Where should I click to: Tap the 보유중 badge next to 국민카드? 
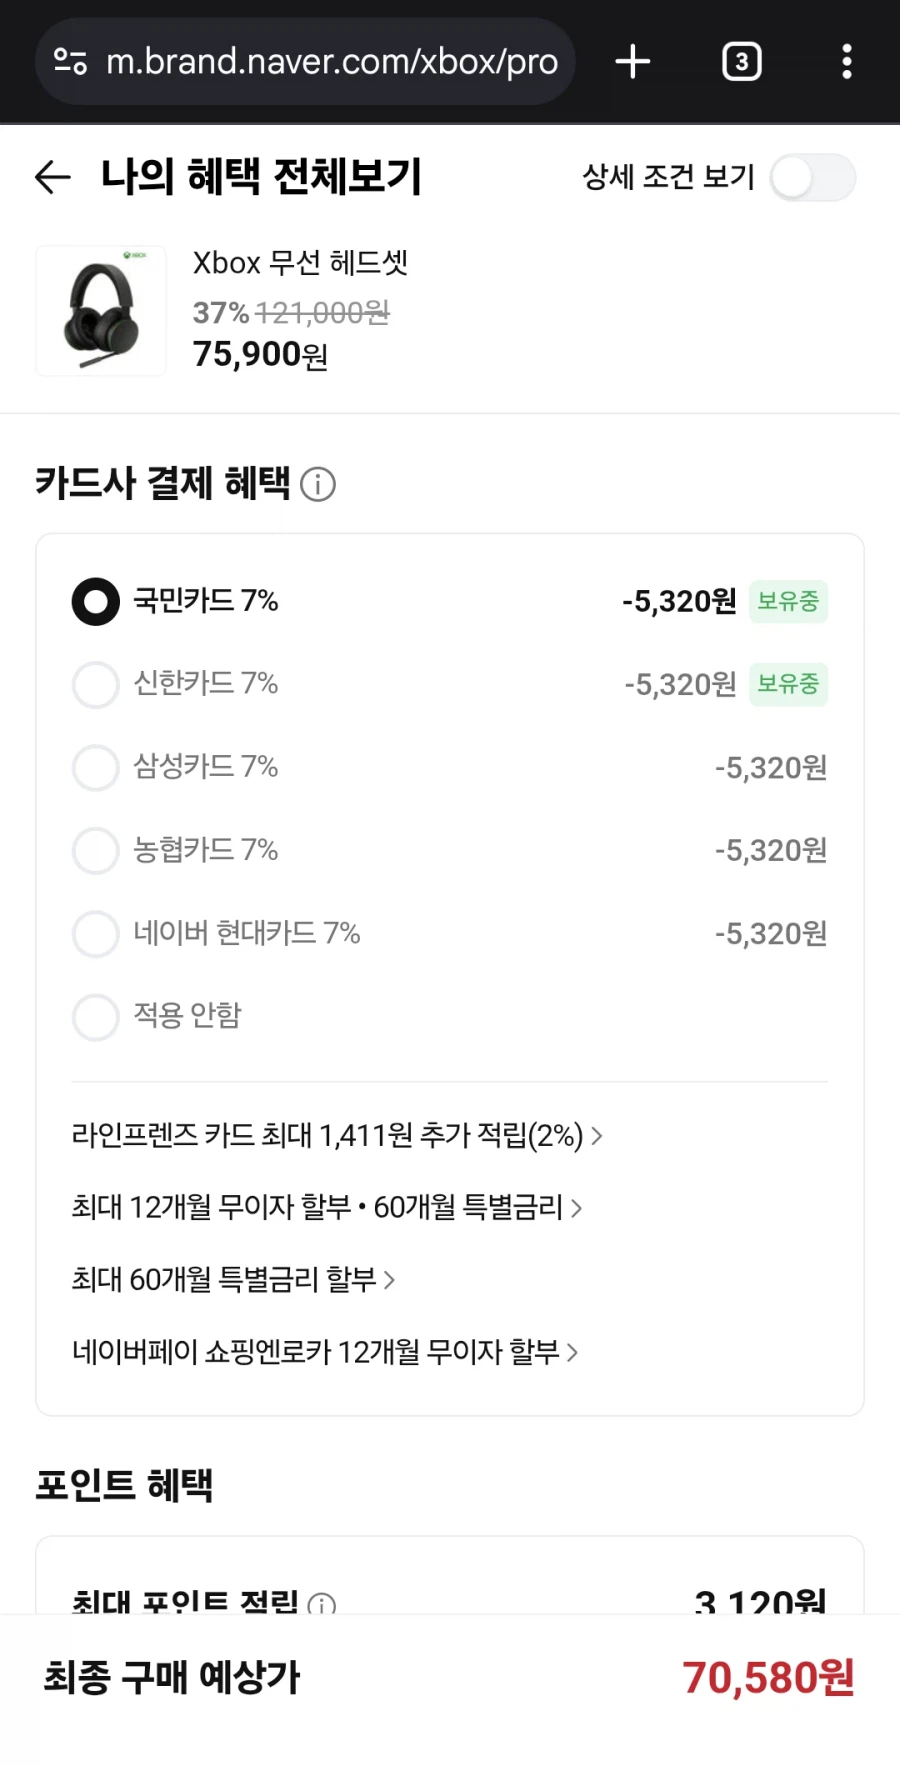pos(788,601)
